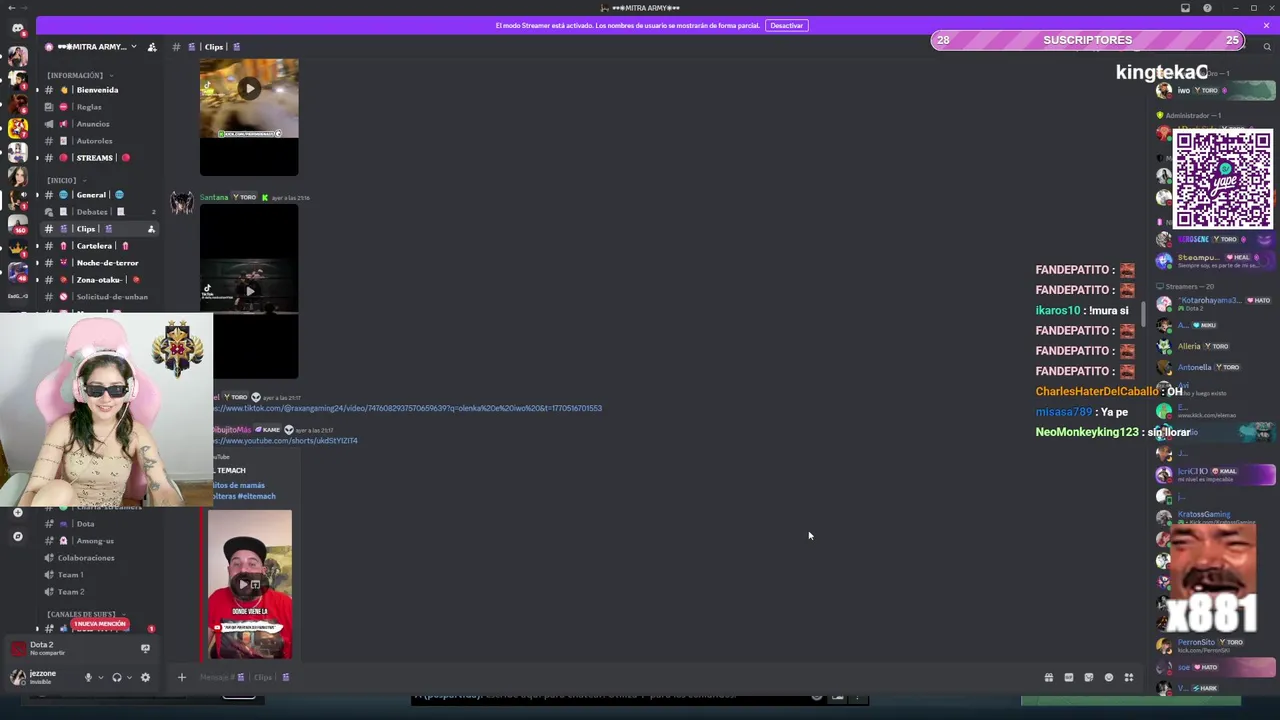The height and width of the screenshot is (720, 1280).
Task: Open the sticker picker icon
Action: (x=1088, y=677)
